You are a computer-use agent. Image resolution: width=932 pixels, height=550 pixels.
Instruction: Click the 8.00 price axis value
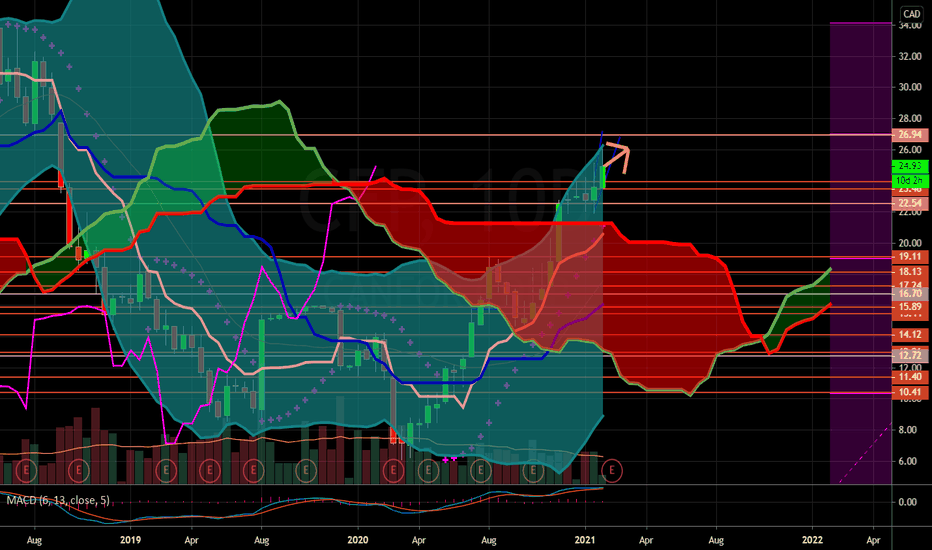[x=908, y=430]
